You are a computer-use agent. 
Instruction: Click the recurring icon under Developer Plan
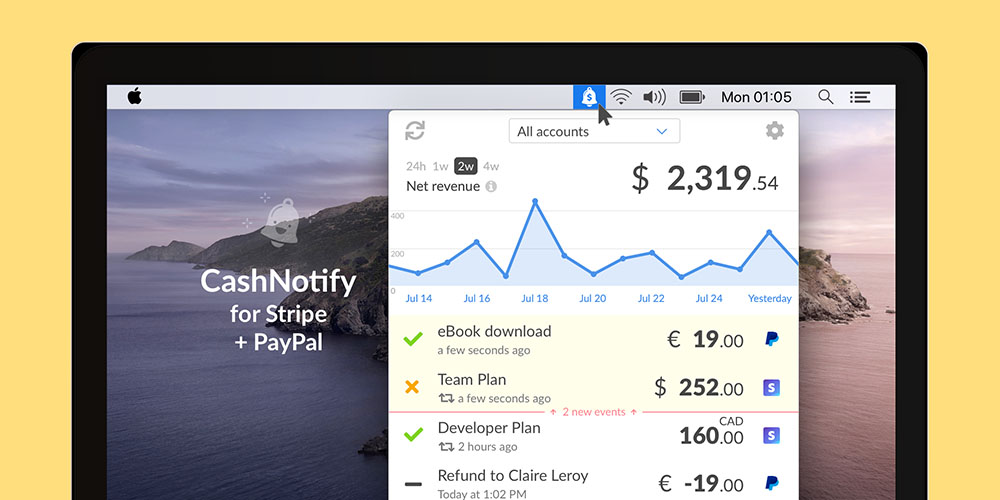click(446, 447)
